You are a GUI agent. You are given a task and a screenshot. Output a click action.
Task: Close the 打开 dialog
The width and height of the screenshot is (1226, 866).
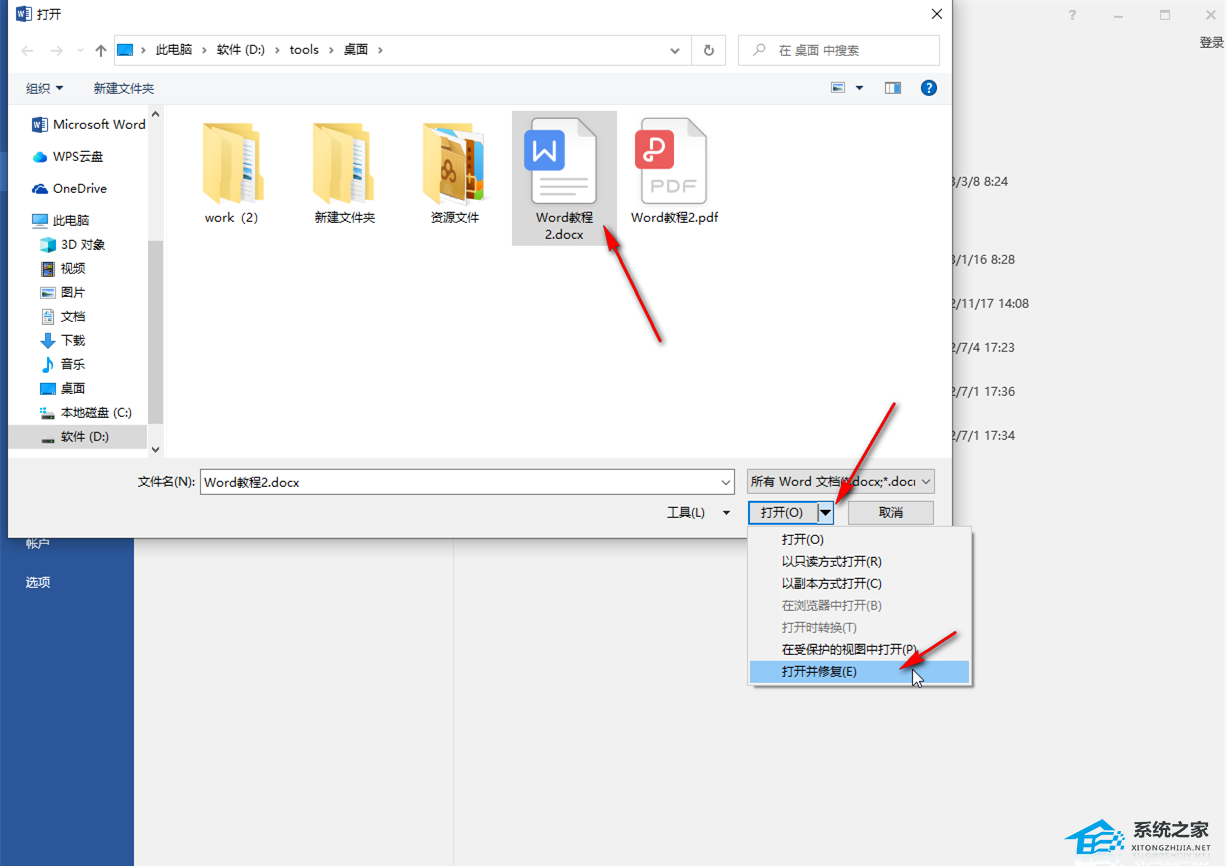[x=937, y=14]
